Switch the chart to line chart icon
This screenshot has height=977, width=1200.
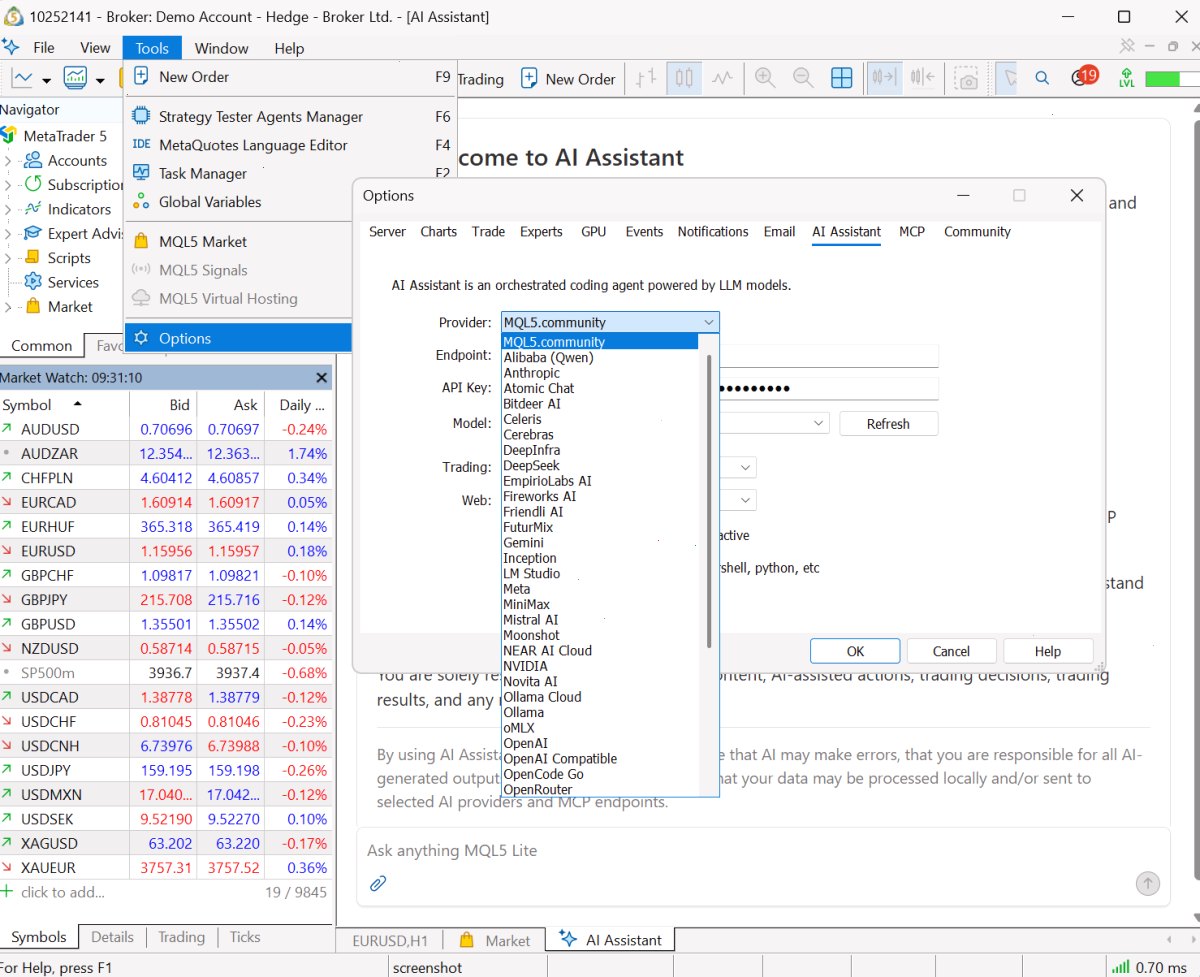(x=722, y=78)
